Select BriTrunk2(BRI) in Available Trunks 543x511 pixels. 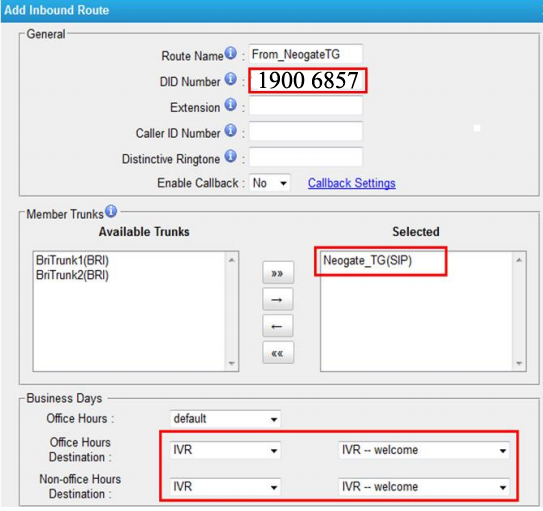pos(72,275)
